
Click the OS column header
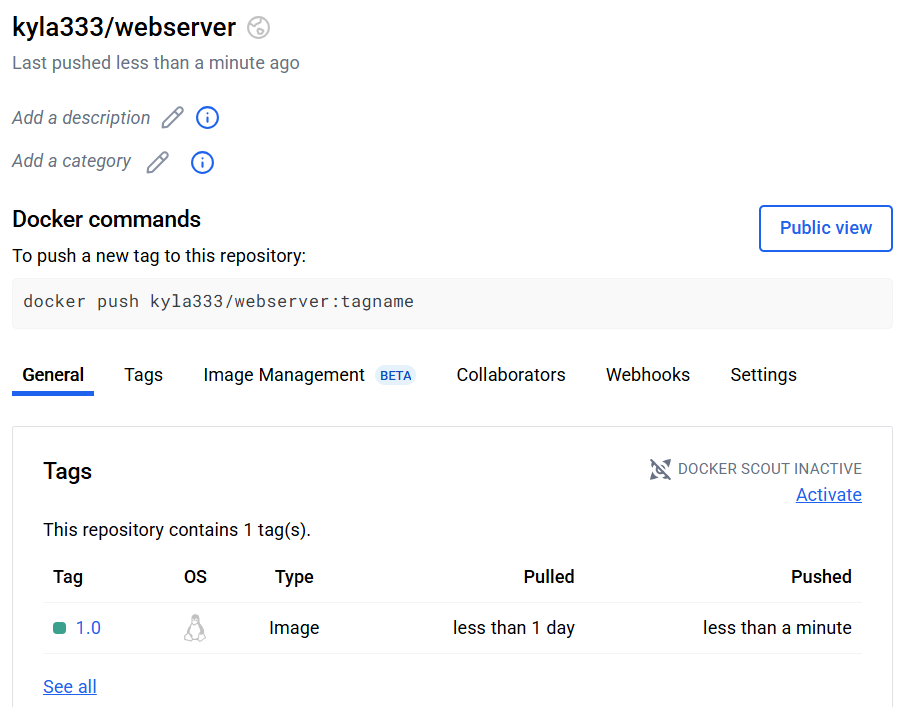click(x=195, y=576)
